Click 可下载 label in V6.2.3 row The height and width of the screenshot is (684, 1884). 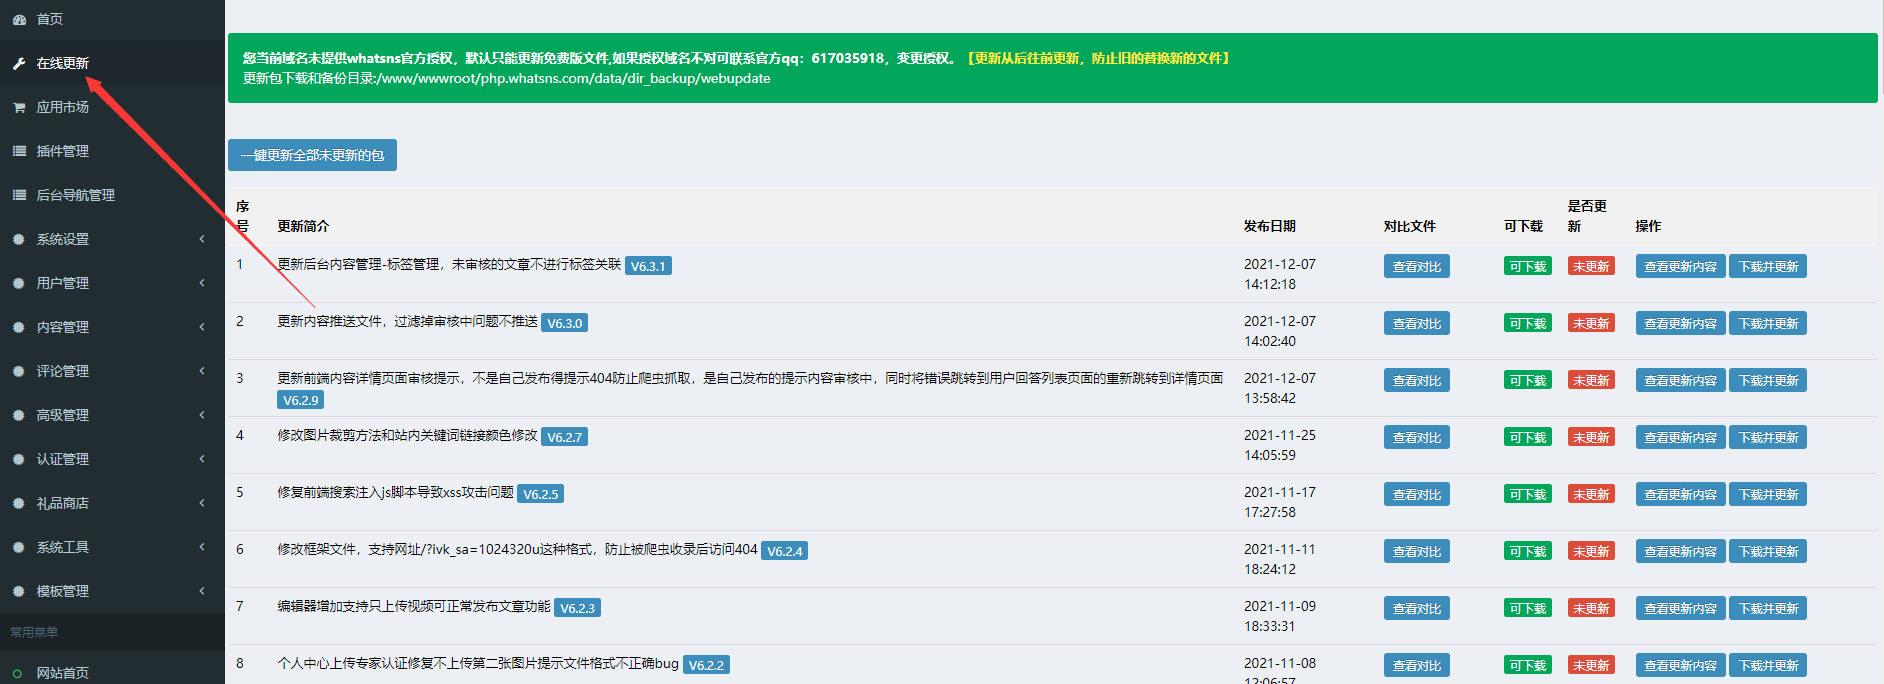point(1528,609)
